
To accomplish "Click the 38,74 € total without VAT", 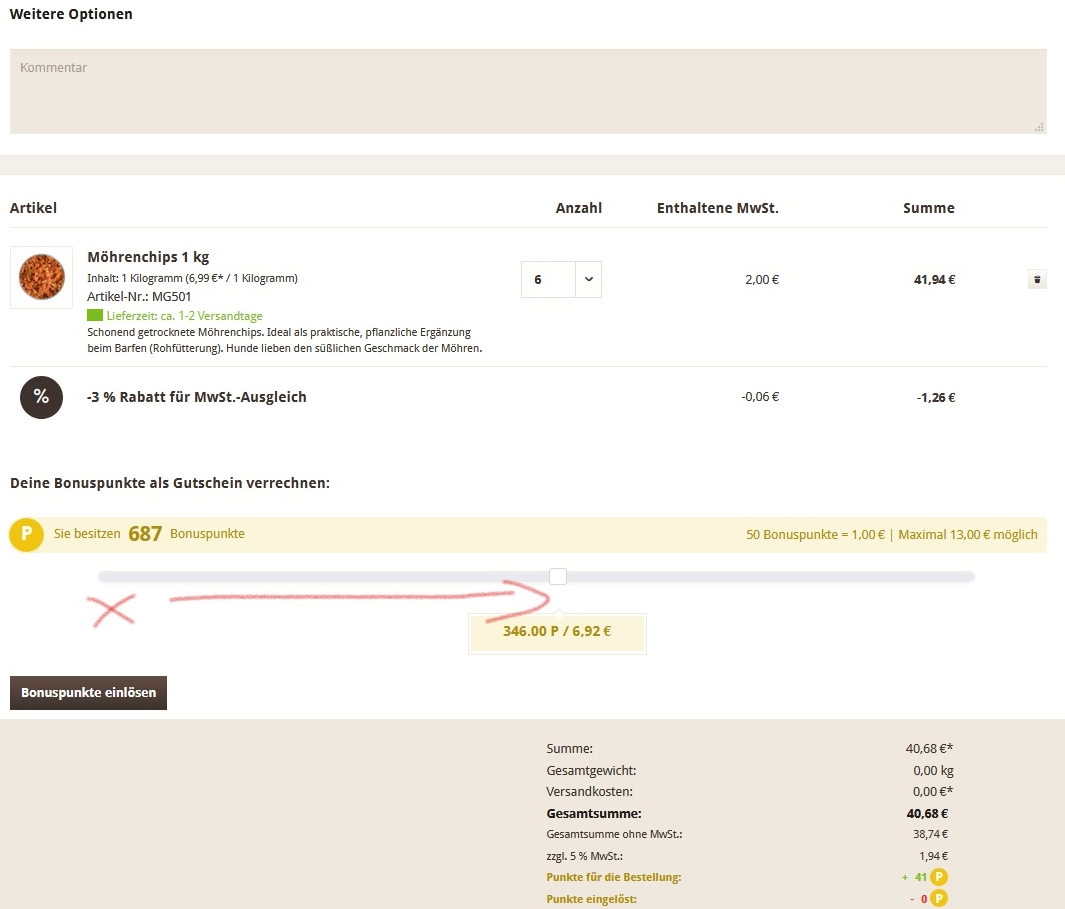I will tap(931, 834).
